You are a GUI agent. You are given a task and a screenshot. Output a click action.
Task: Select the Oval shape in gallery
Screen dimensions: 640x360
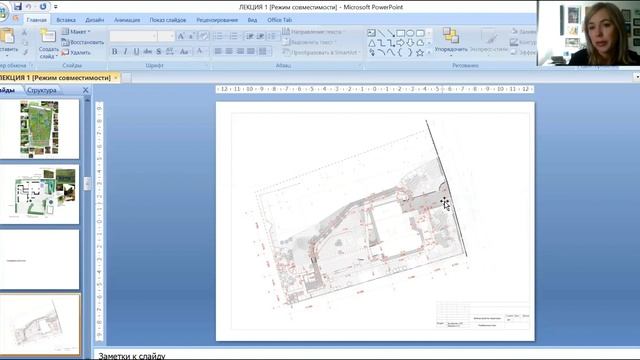click(x=410, y=33)
